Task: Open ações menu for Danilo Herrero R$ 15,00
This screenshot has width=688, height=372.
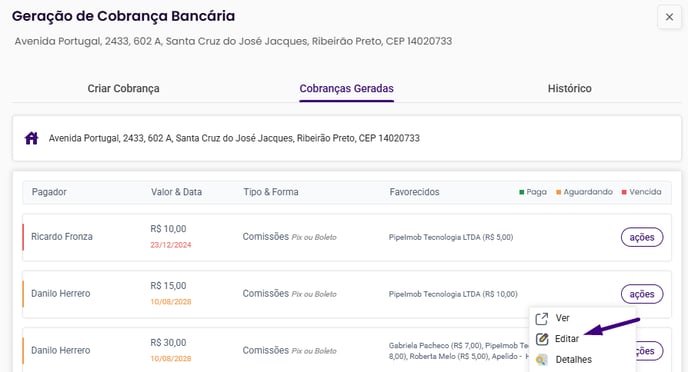Action: [x=641, y=294]
